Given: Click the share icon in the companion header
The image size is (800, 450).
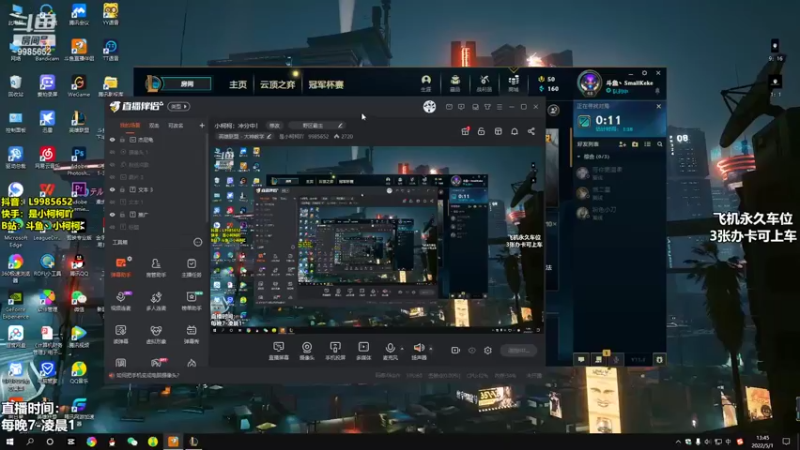Looking at the screenshot, I should (x=531, y=131).
